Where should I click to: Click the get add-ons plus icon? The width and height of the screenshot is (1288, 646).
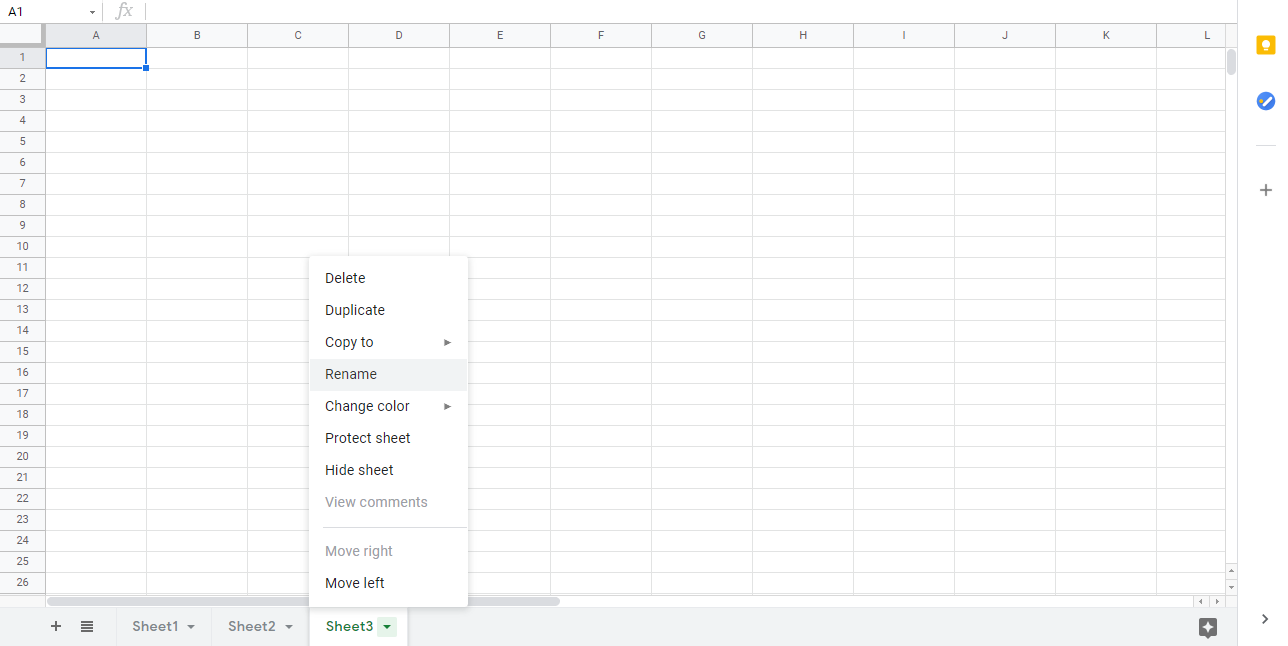pos(1266,190)
